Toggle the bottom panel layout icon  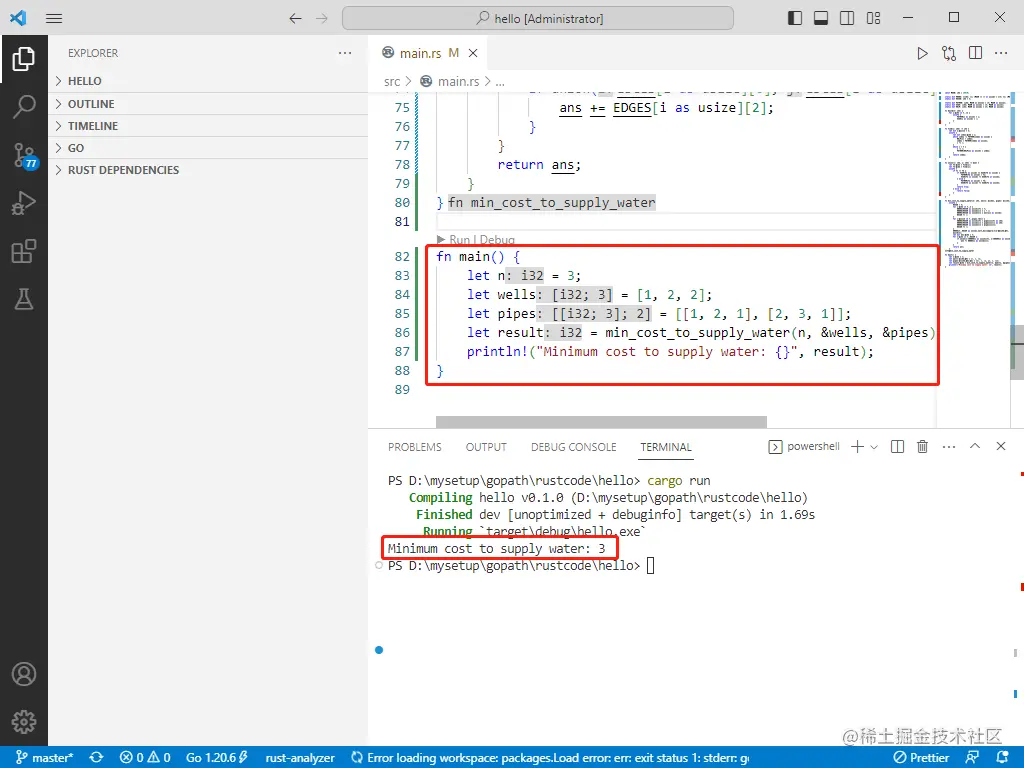point(821,18)
